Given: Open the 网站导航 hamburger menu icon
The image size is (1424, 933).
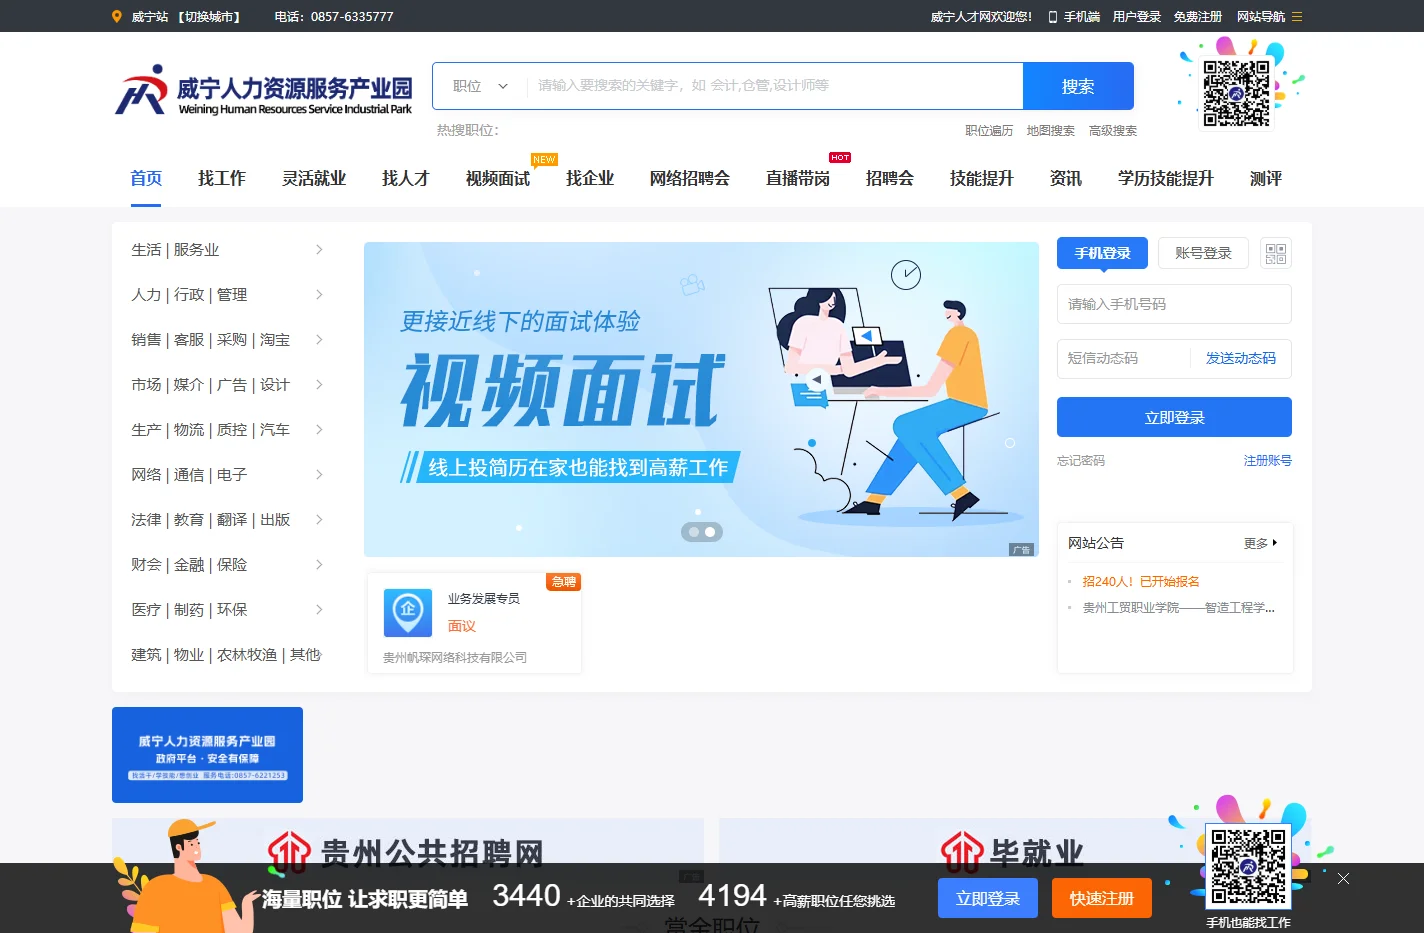Looking at the screenshot, I should tap(1297, 17).
